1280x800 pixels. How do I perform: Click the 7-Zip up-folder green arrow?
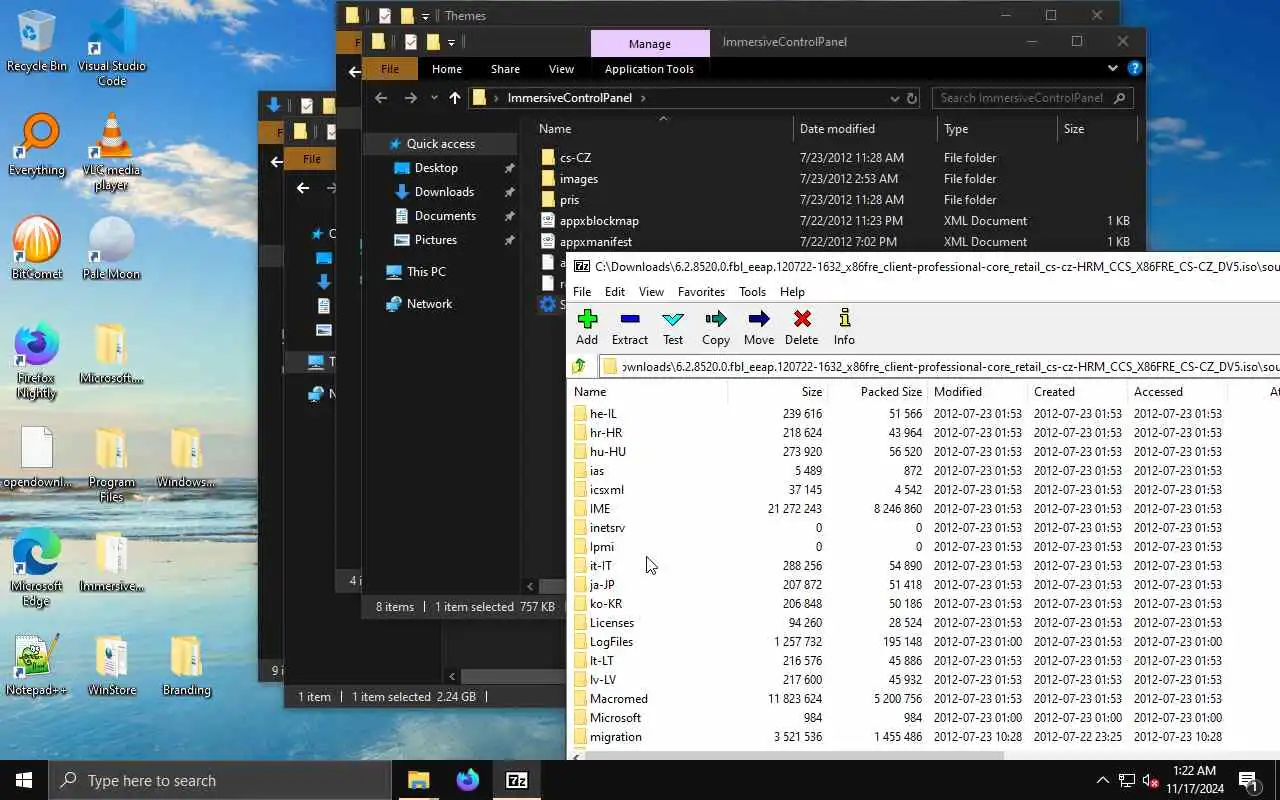click(x=579, y=367)
